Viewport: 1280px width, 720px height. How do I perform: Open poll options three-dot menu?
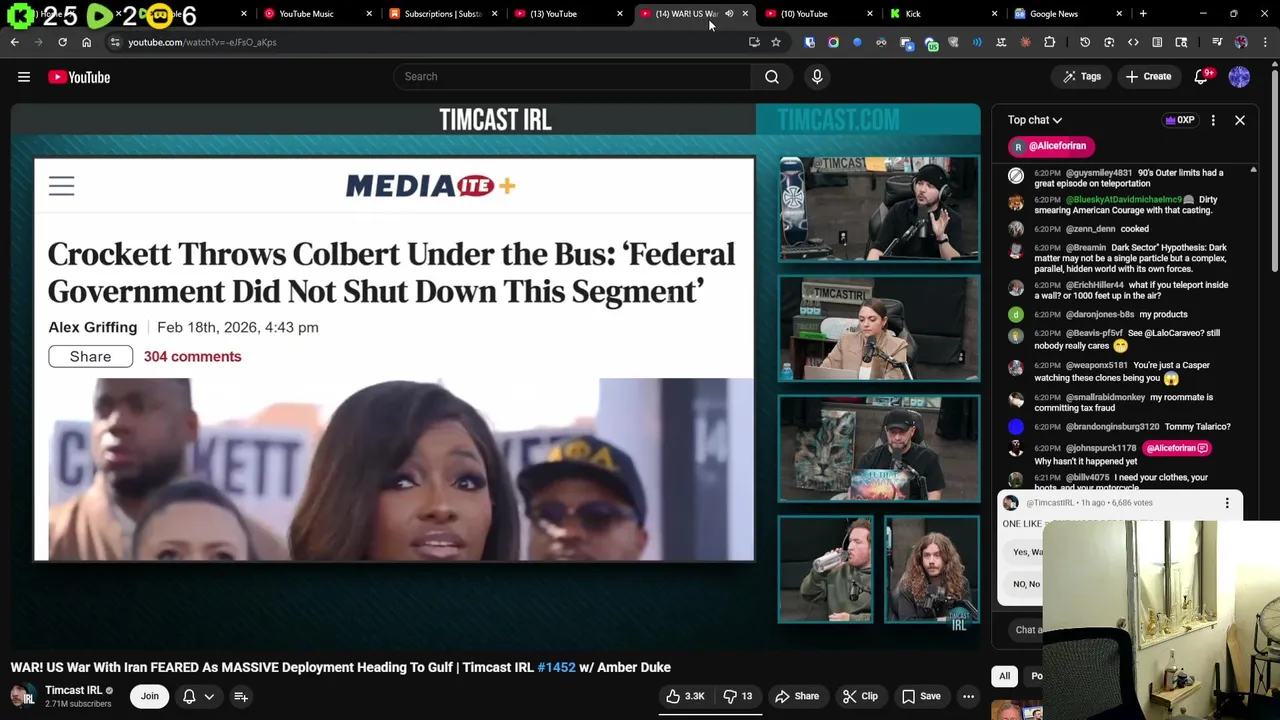point(1227,503)
